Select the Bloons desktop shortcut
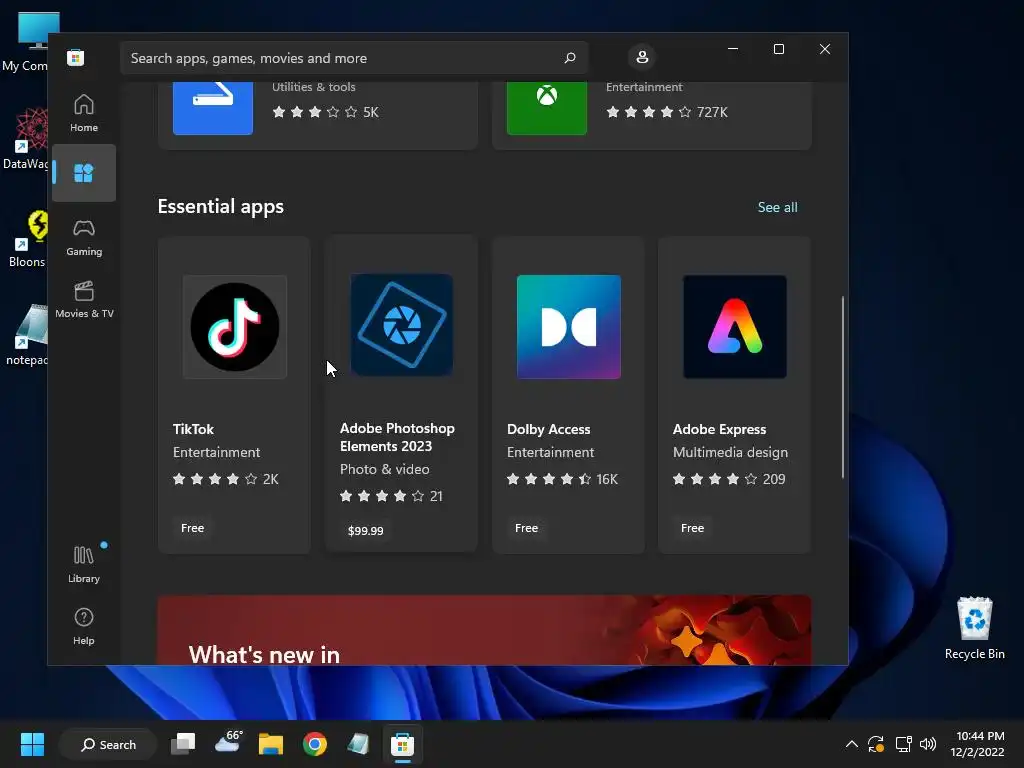The height and width of the screenshot is (768, 1024). click(26, 239)
